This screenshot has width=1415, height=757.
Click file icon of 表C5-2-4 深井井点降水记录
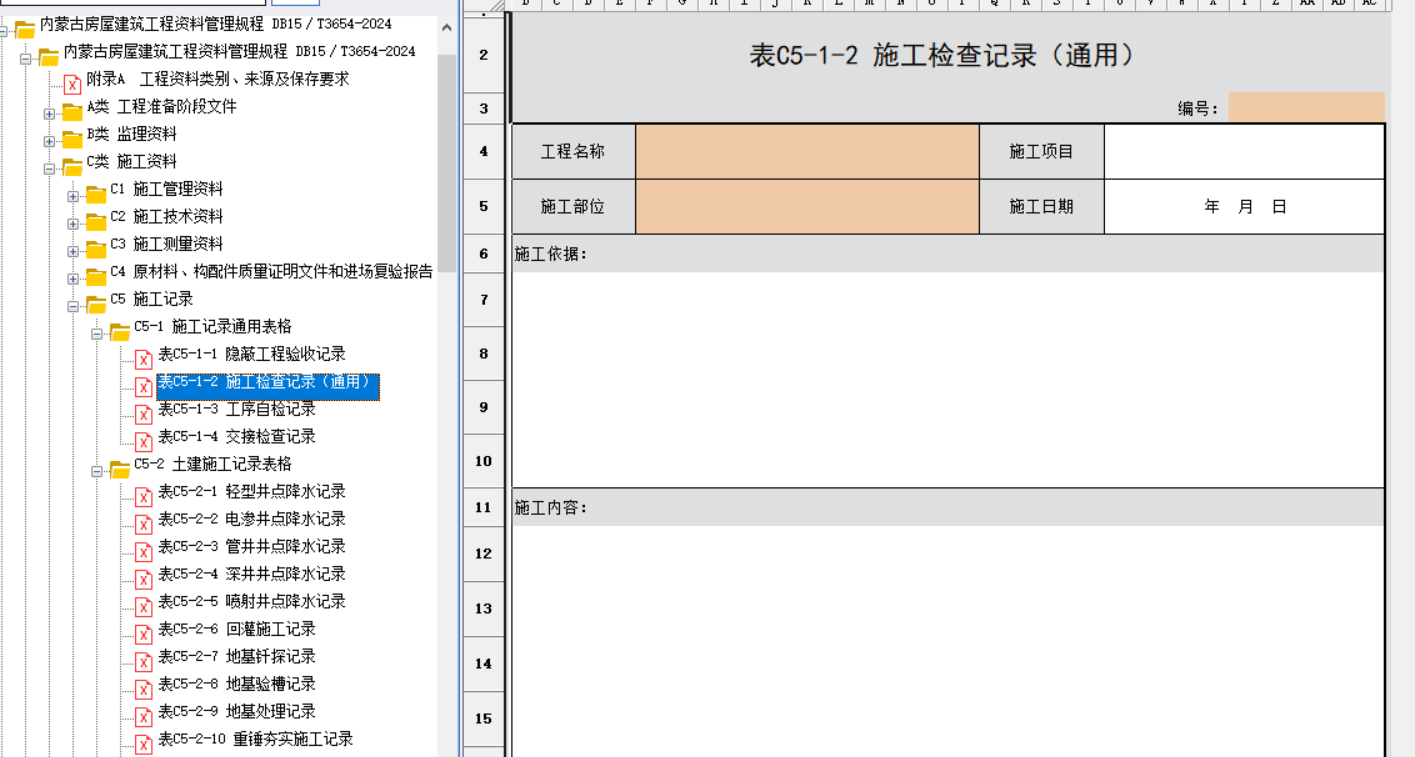pyautogui.click(x=143, y=579)
